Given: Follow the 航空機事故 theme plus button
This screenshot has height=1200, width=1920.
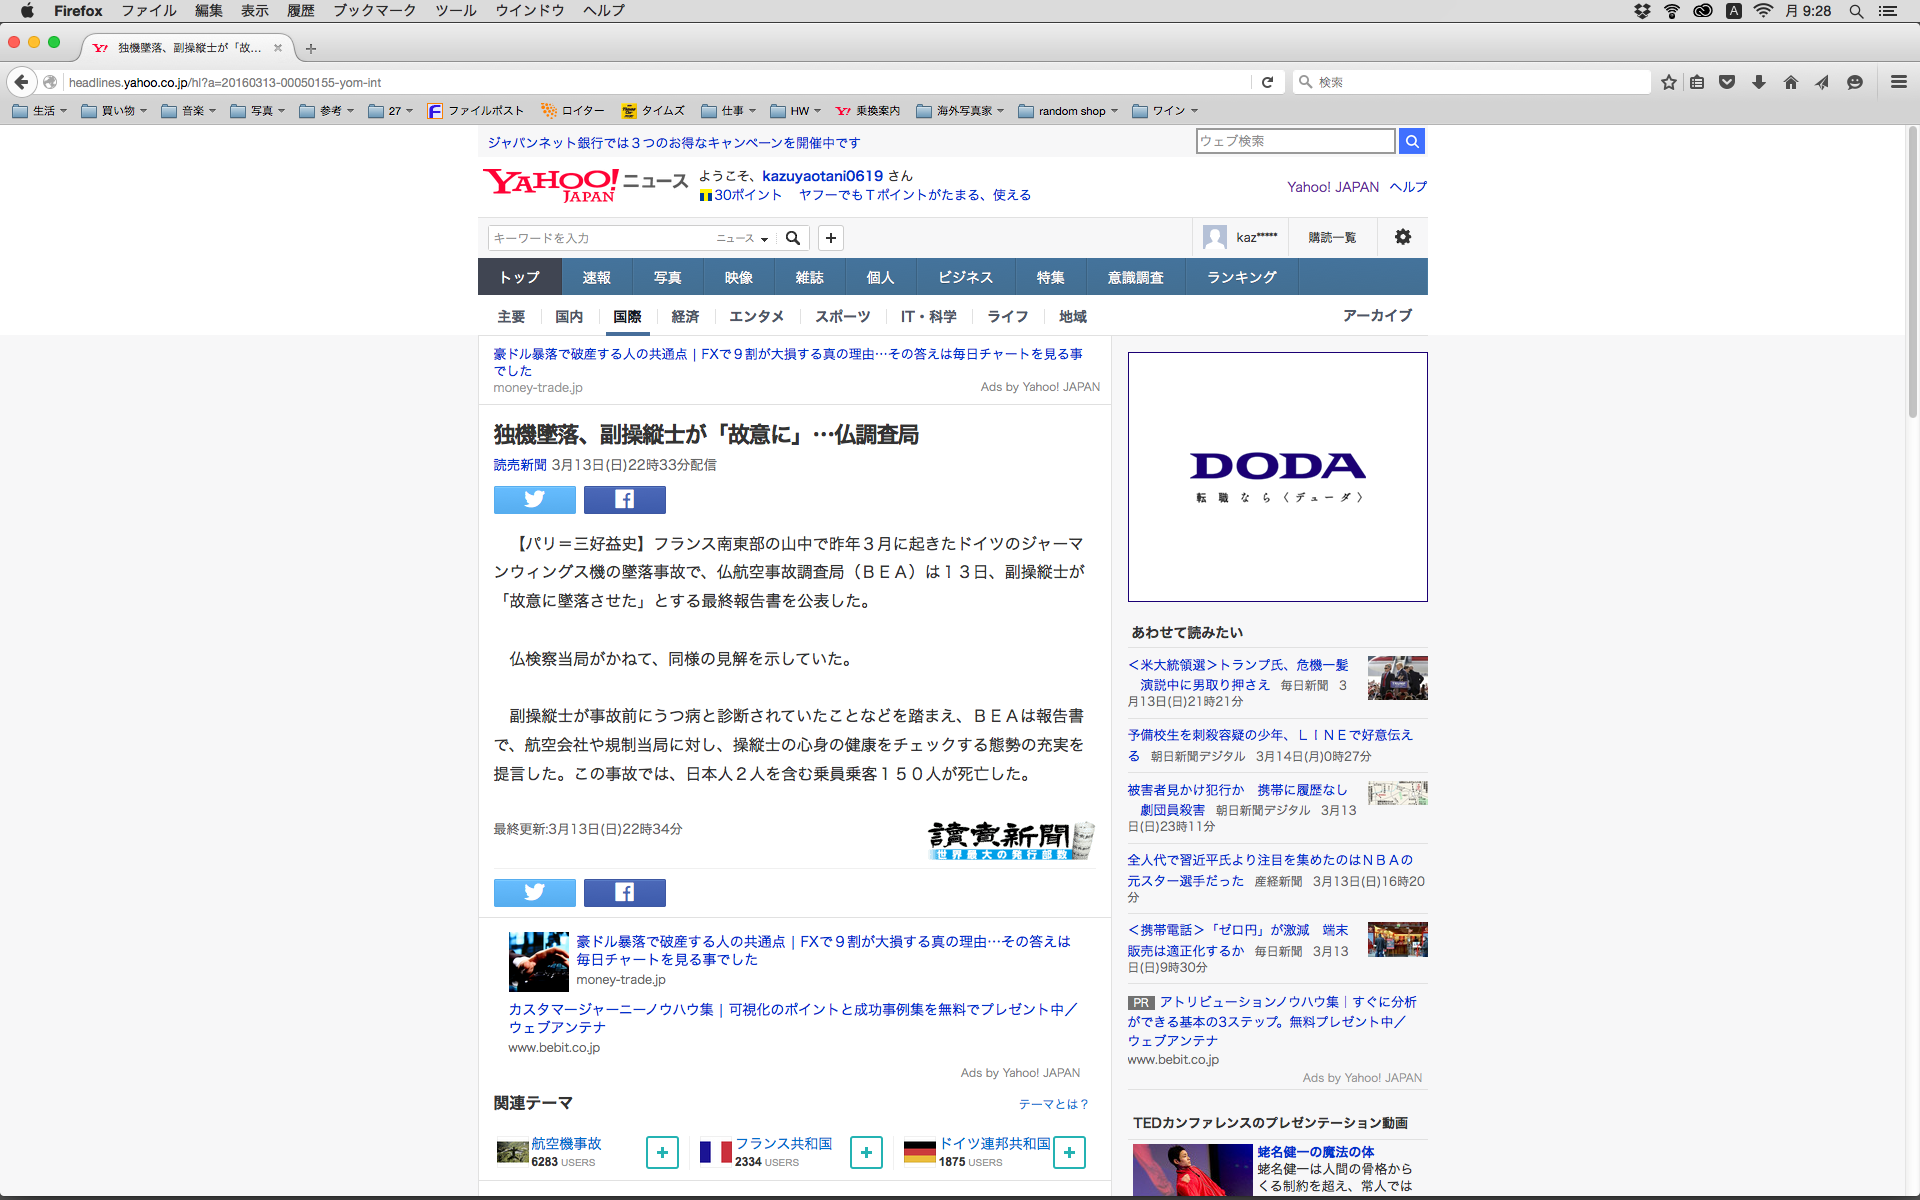Looking at the screenshot, I should (662, 1152).
